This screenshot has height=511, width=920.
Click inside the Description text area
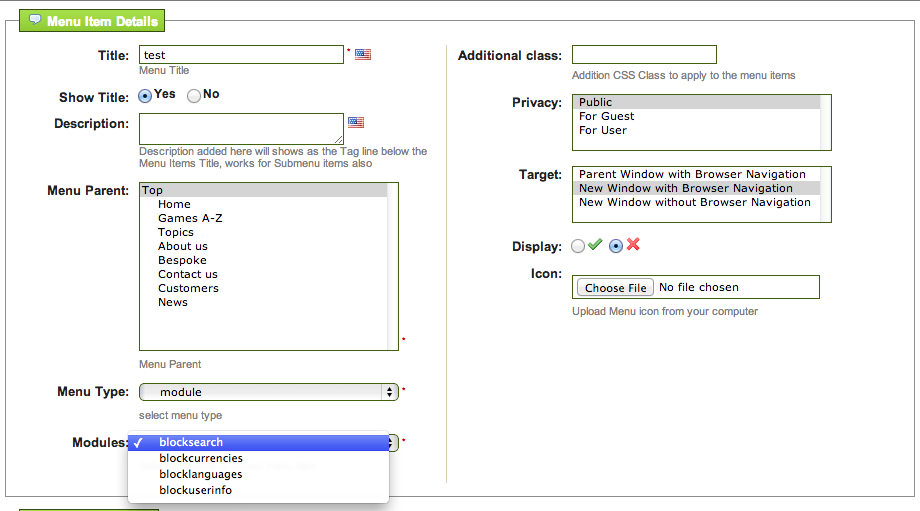click(x=241, y=128)
